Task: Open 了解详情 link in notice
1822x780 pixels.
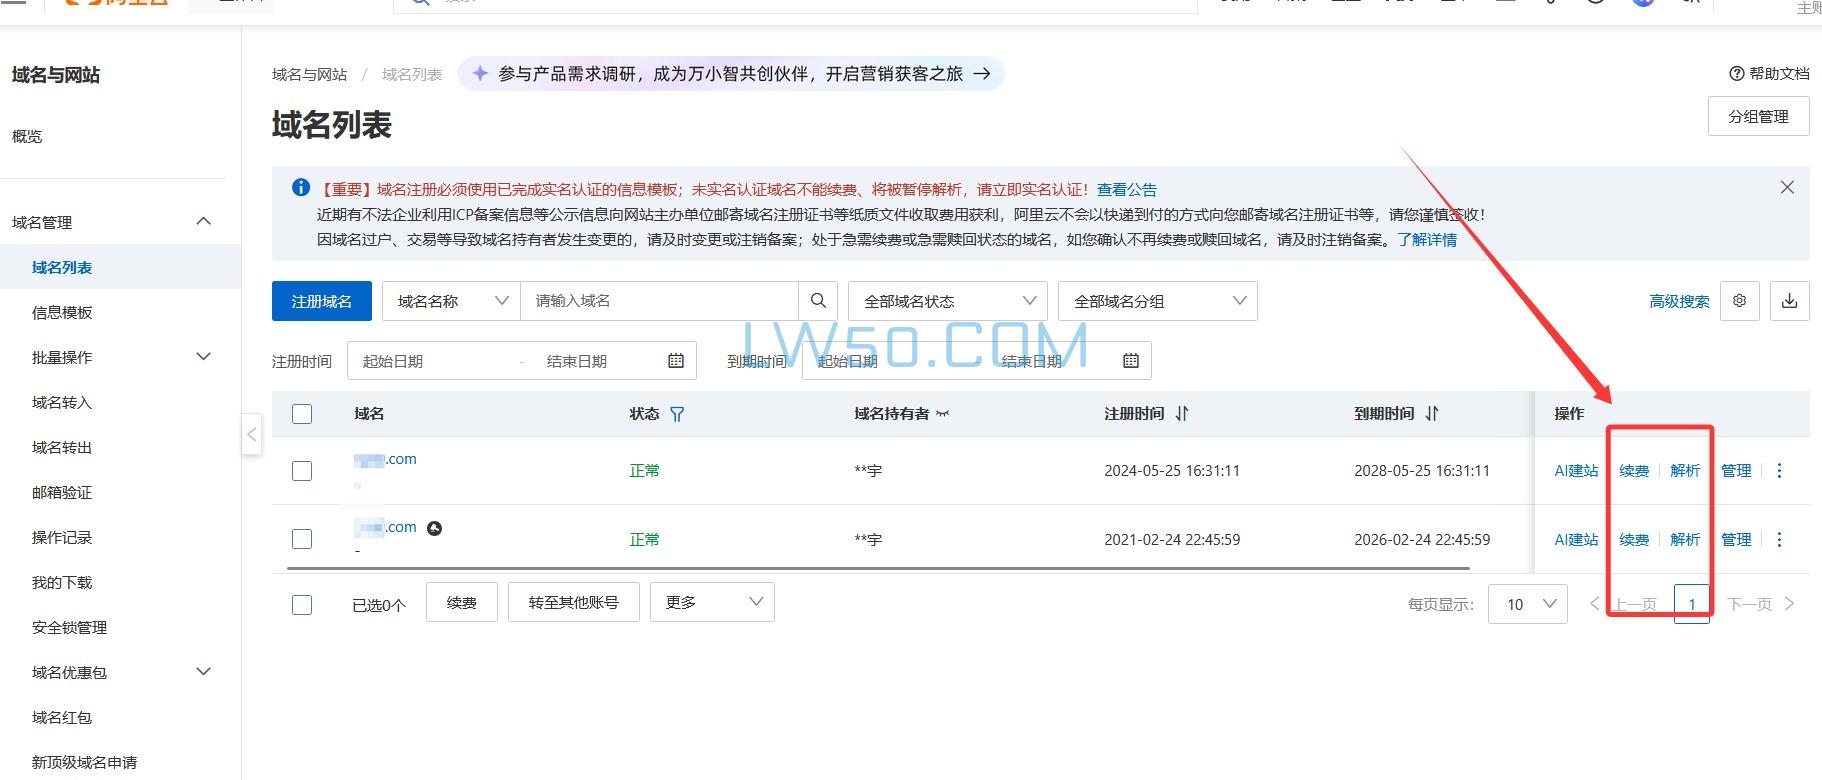Action: [1427, 240]
